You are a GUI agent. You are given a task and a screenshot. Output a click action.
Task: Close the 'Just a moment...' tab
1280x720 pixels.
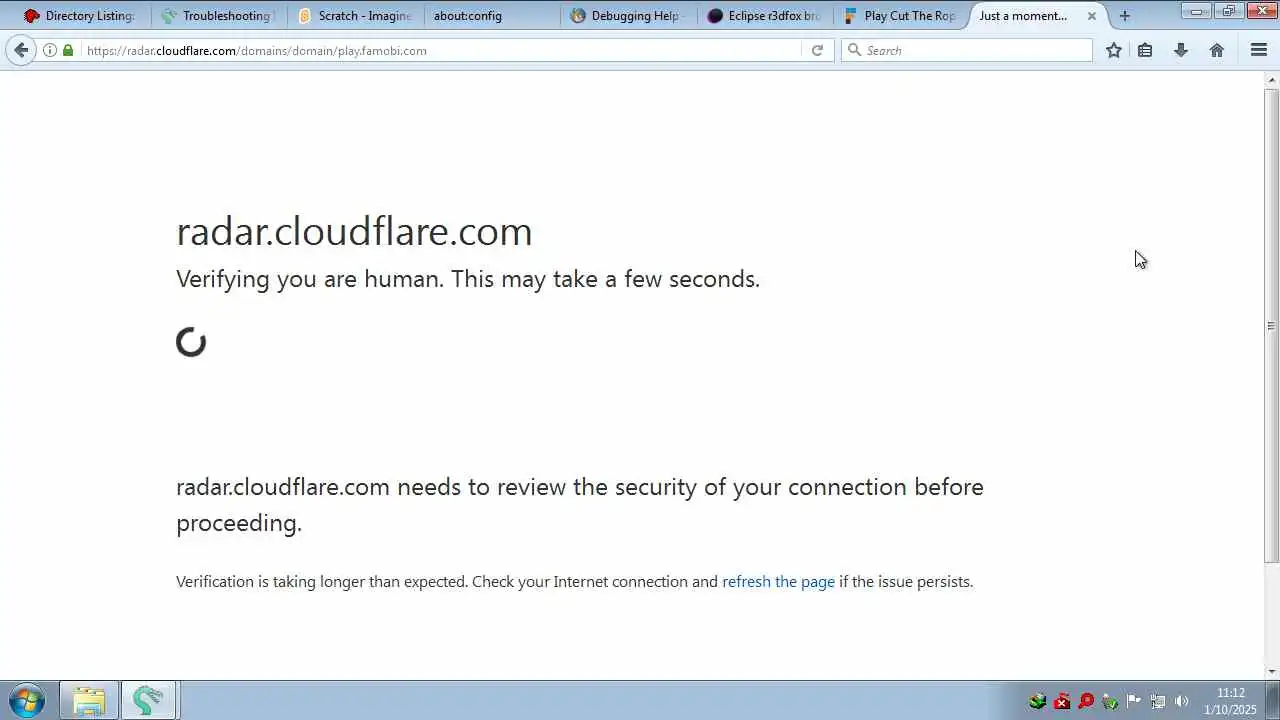tap(1092, 16)
